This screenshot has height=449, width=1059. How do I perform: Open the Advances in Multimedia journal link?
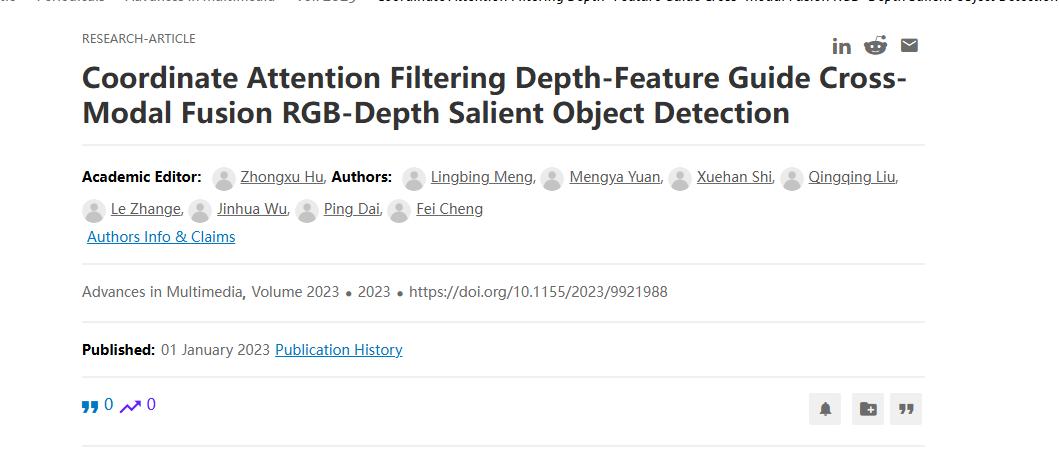tap(162, 292)
